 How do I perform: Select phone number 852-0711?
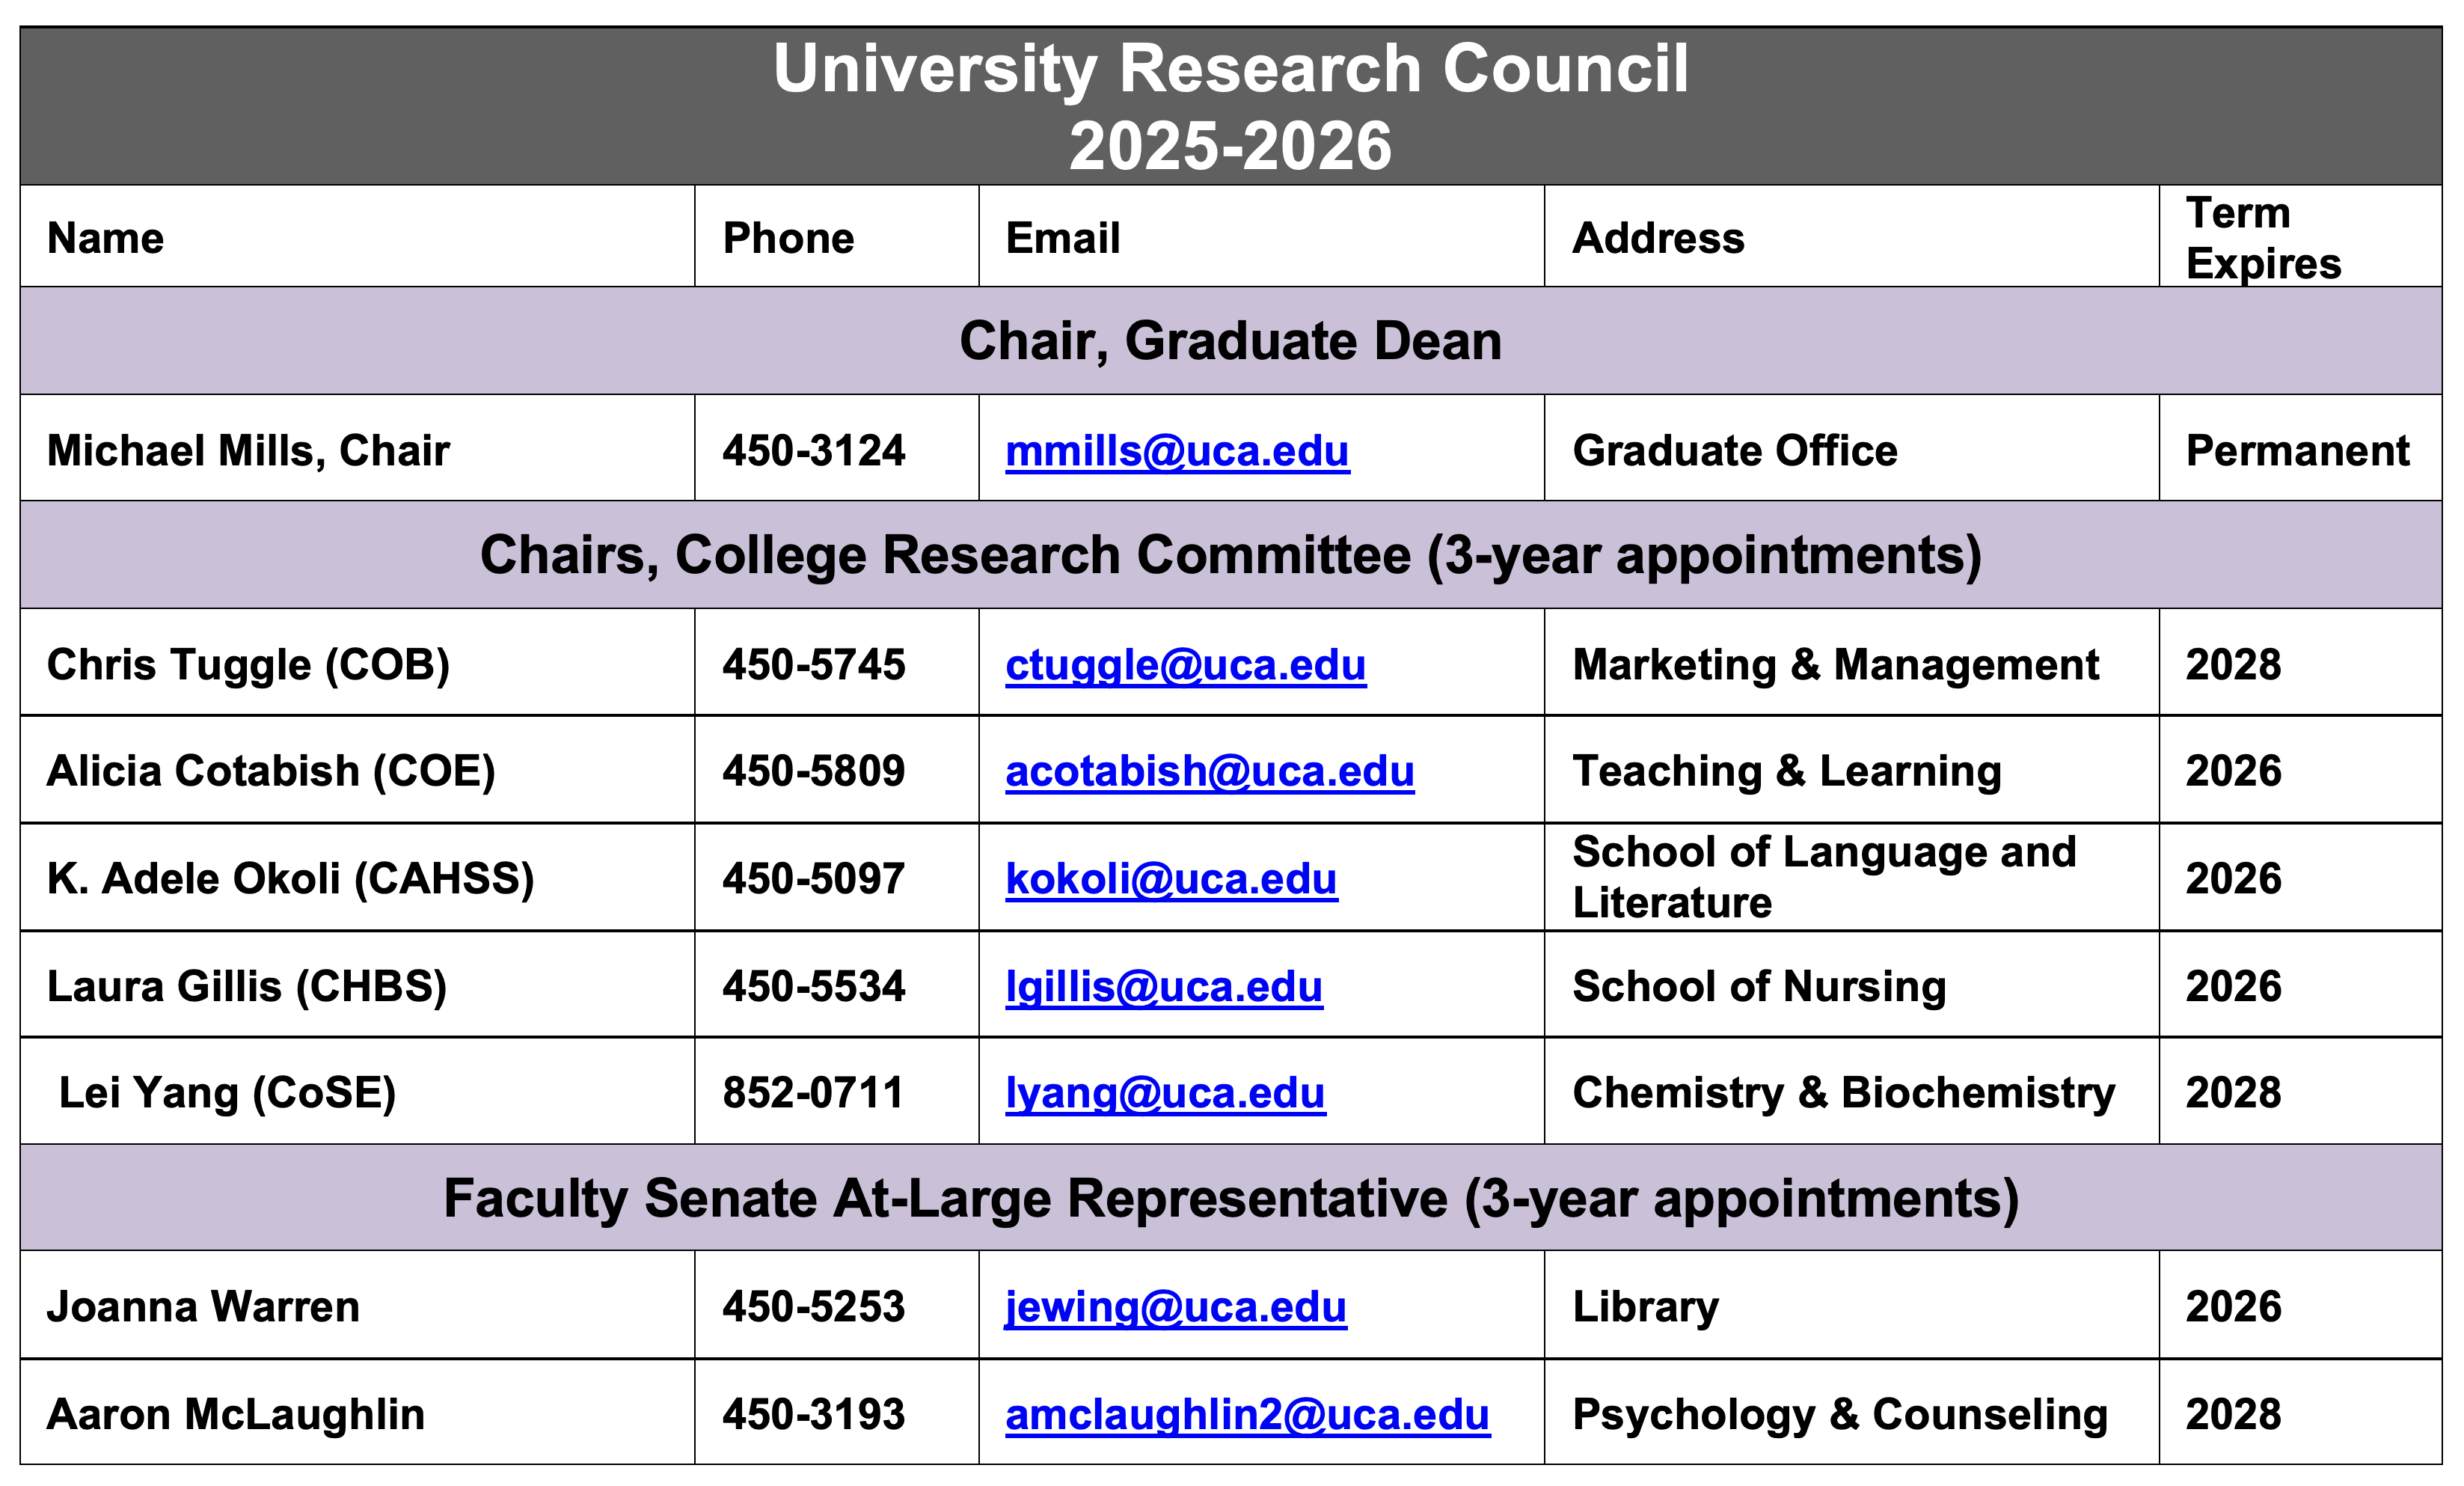click(x=813, y=1093)
